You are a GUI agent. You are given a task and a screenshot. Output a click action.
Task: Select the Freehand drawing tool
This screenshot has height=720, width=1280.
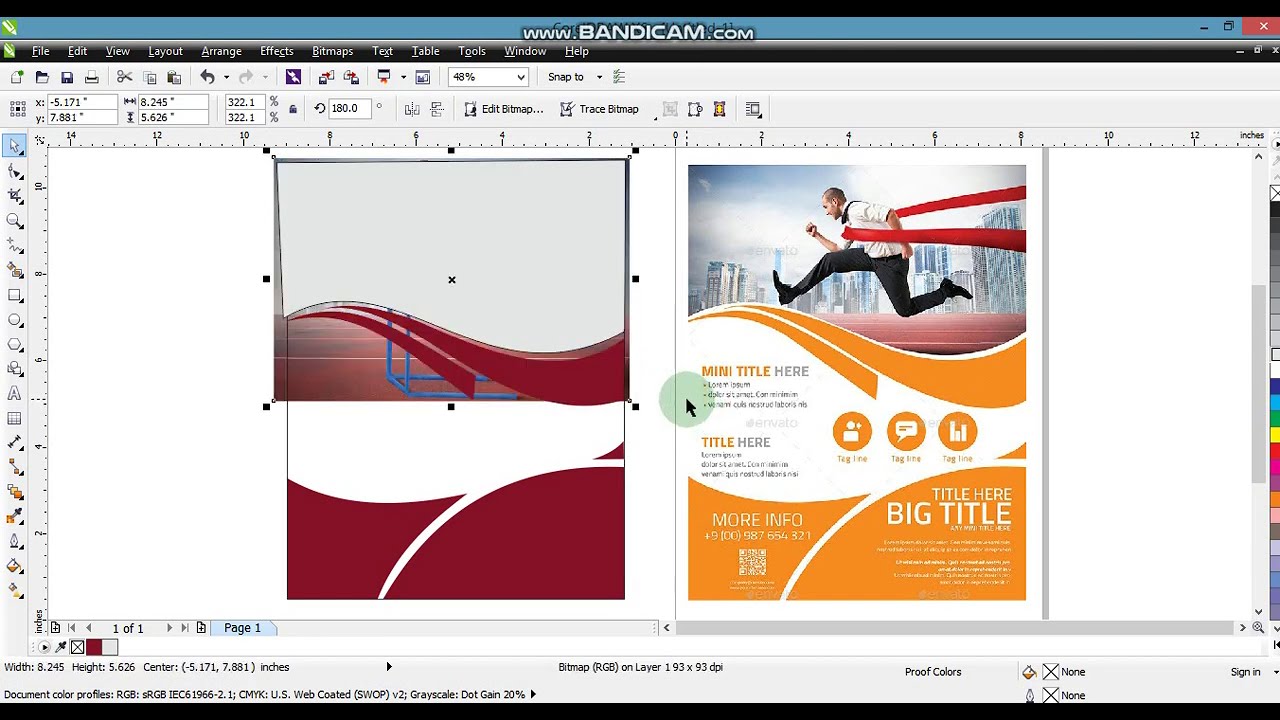(15, 246)
